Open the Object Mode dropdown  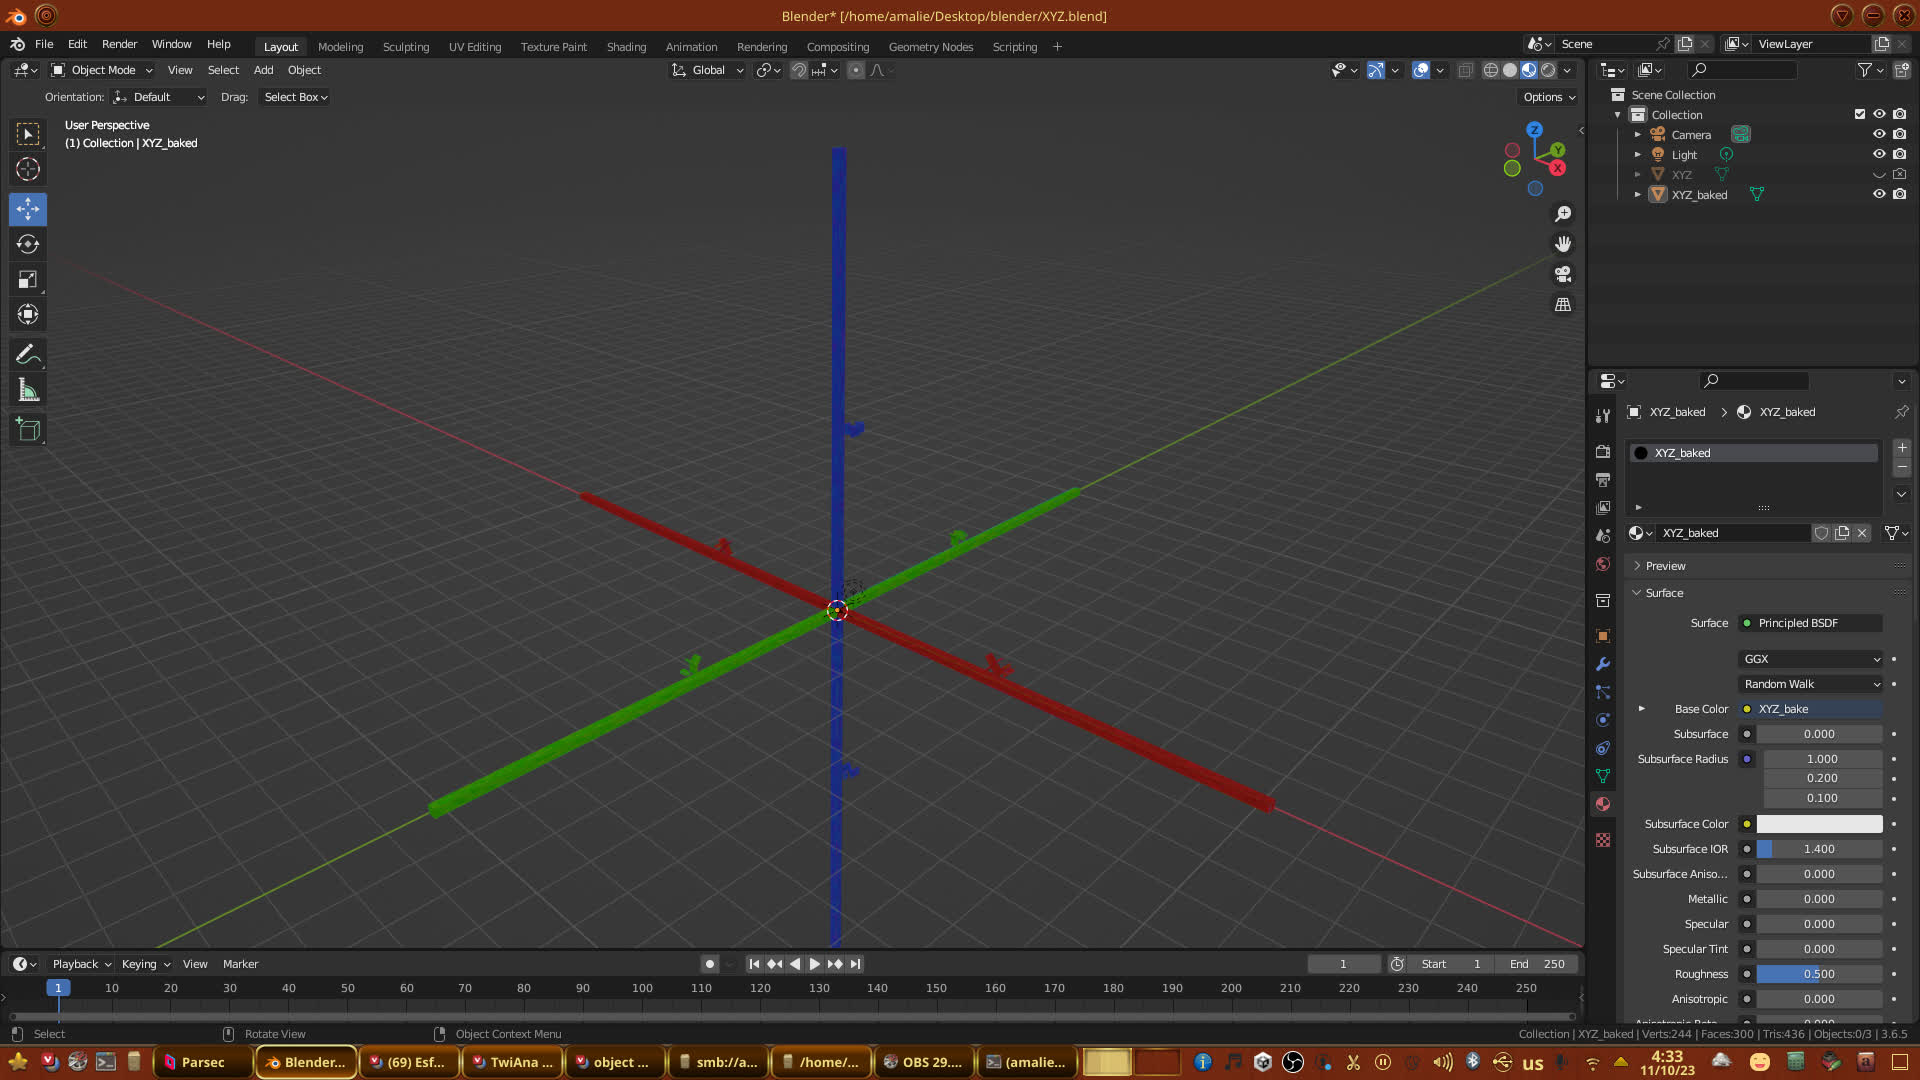[102, 70]
